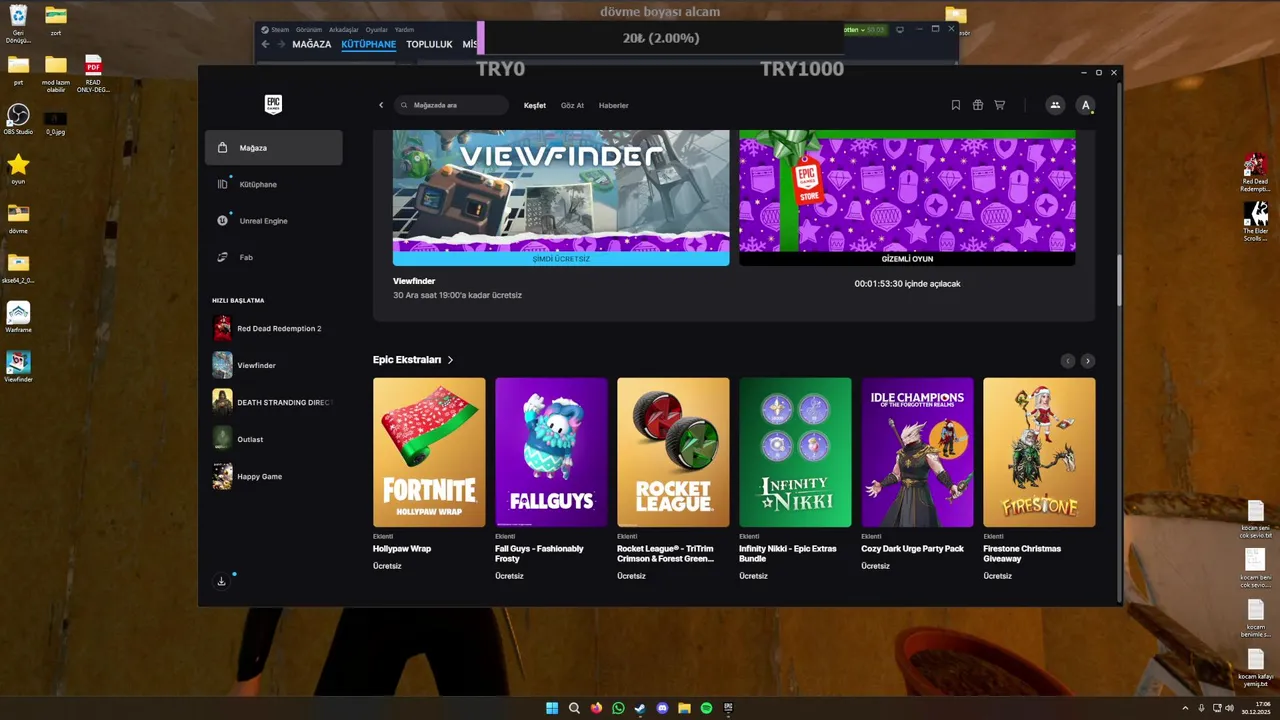Open the Epic downloads icon in sidebar
The width and height of the screenshot is (1280, 720).
pyautogui.click(x=222, y=581)
